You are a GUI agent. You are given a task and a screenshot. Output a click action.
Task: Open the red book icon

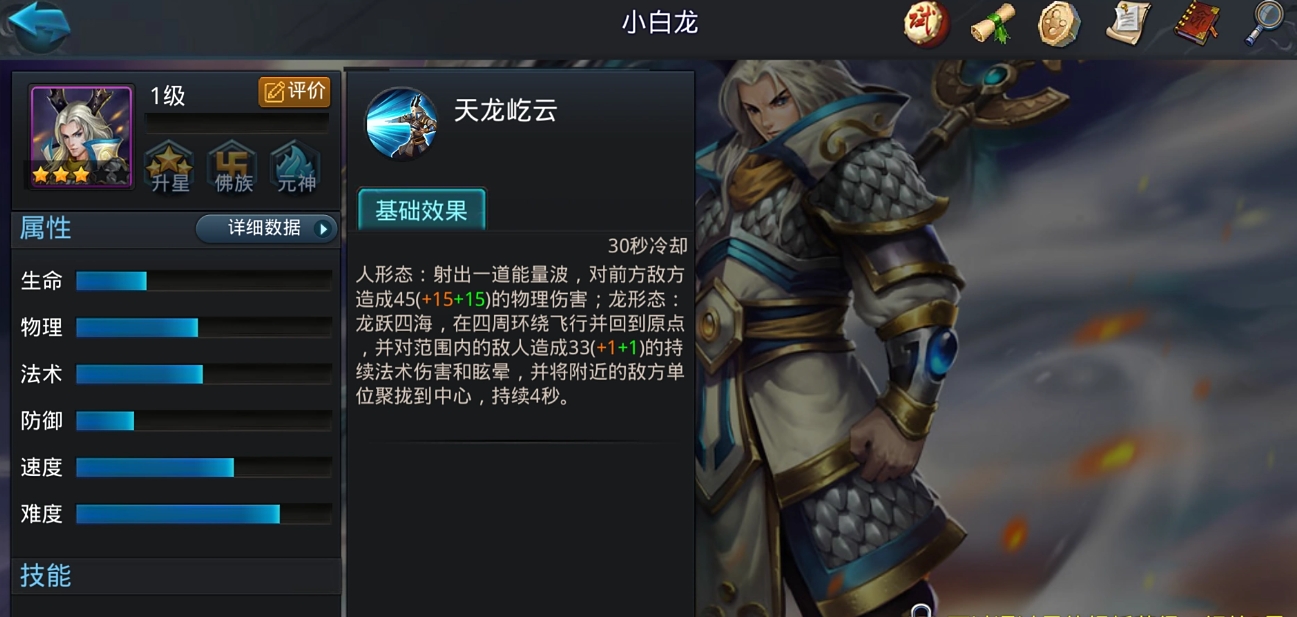(x=1195, y=24)
